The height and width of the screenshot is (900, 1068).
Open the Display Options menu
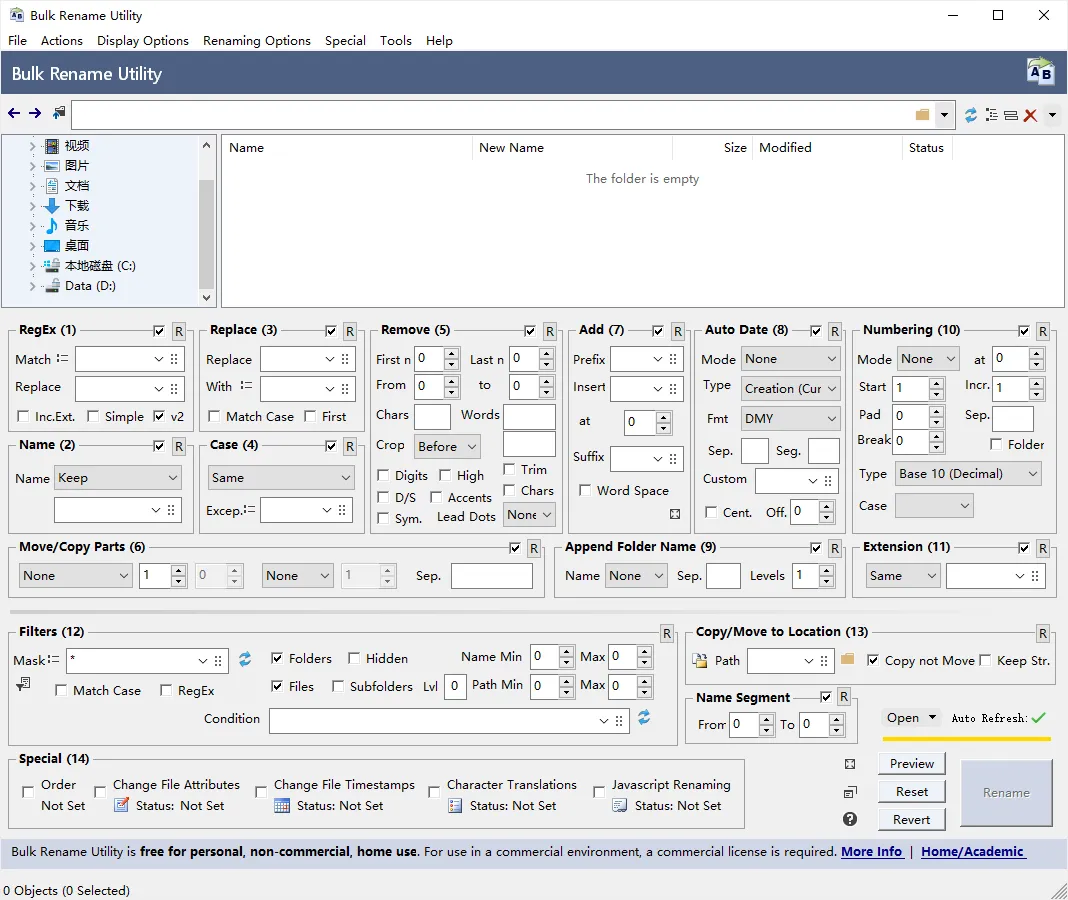tap(142, 40)
